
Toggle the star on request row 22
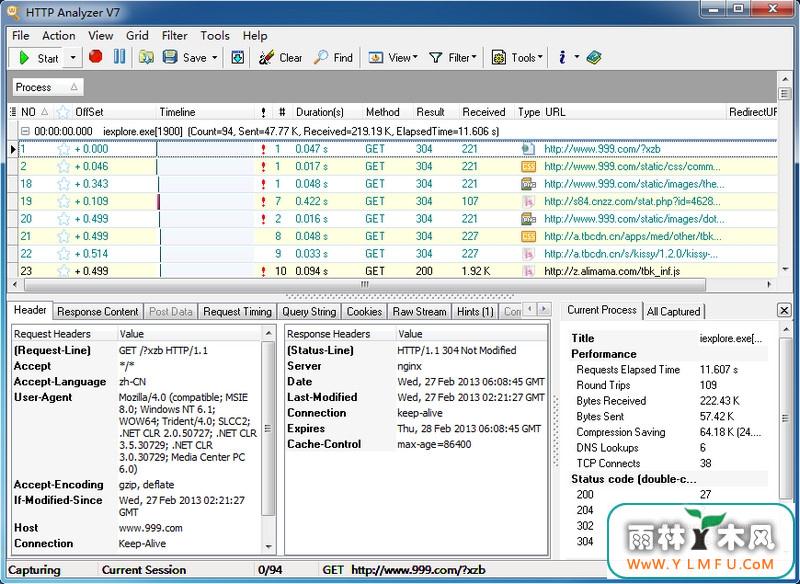(x=63, y=253)
